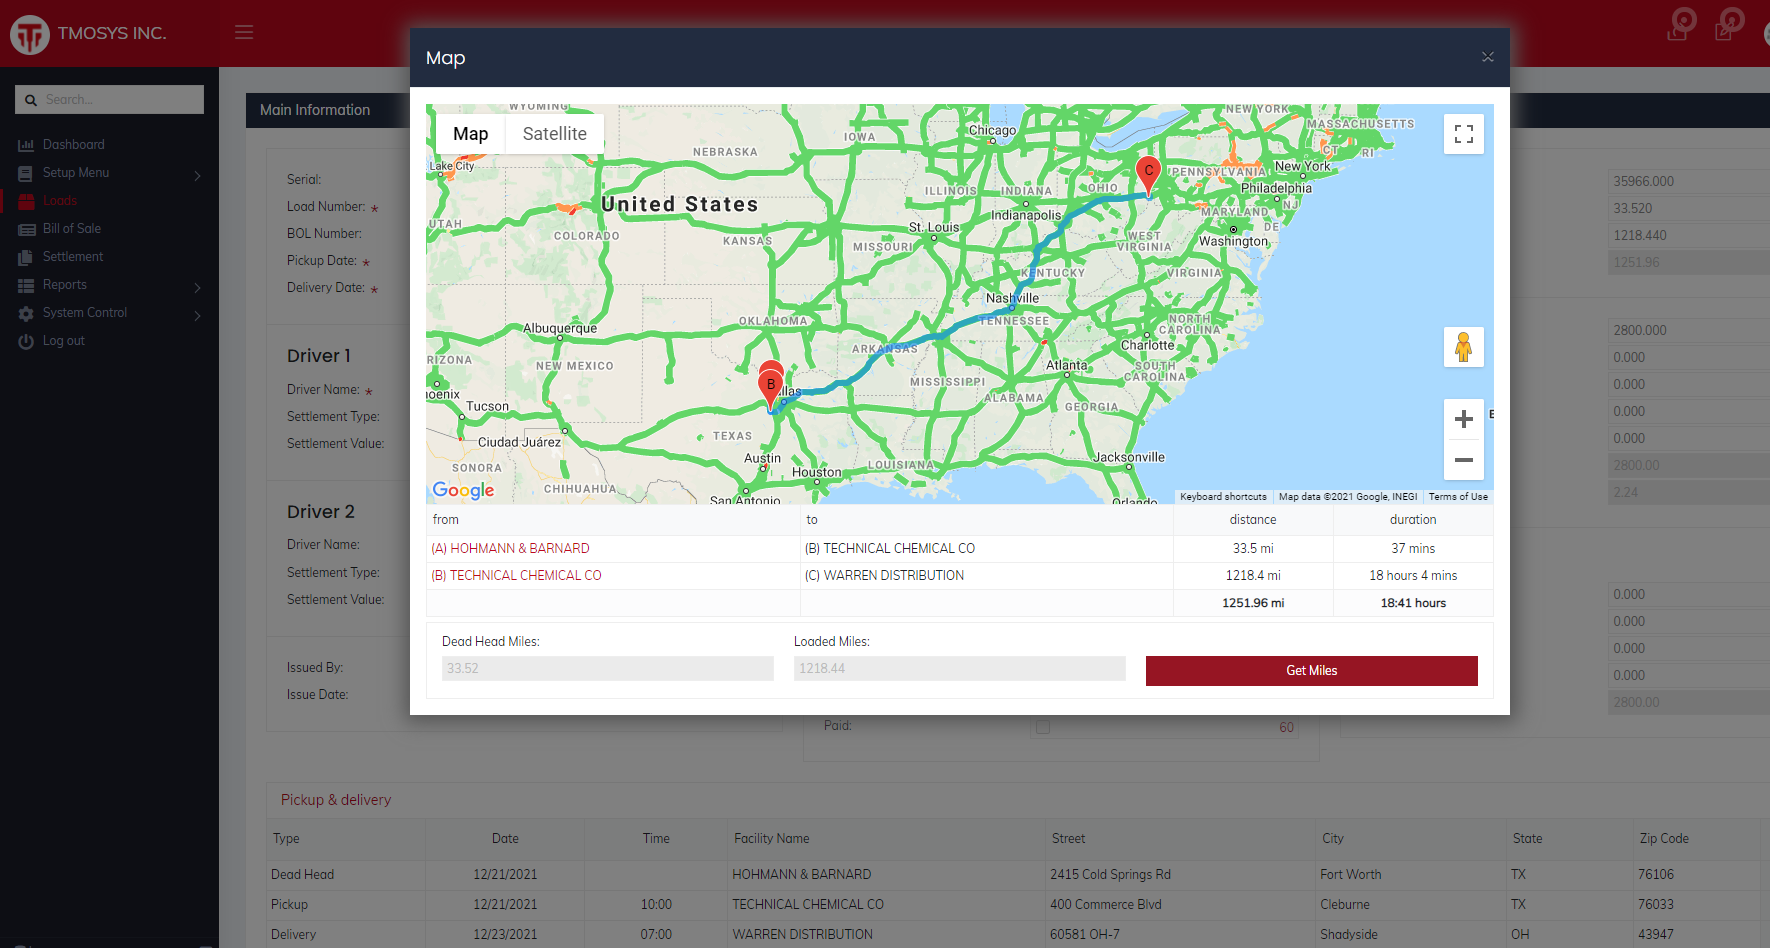Click Facility Name column header

[772, 839]
